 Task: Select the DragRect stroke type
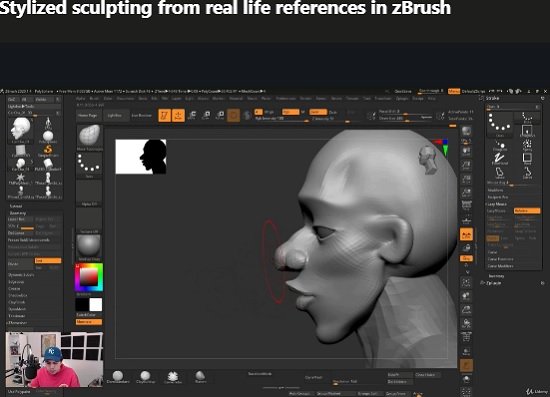coord(527,130)
